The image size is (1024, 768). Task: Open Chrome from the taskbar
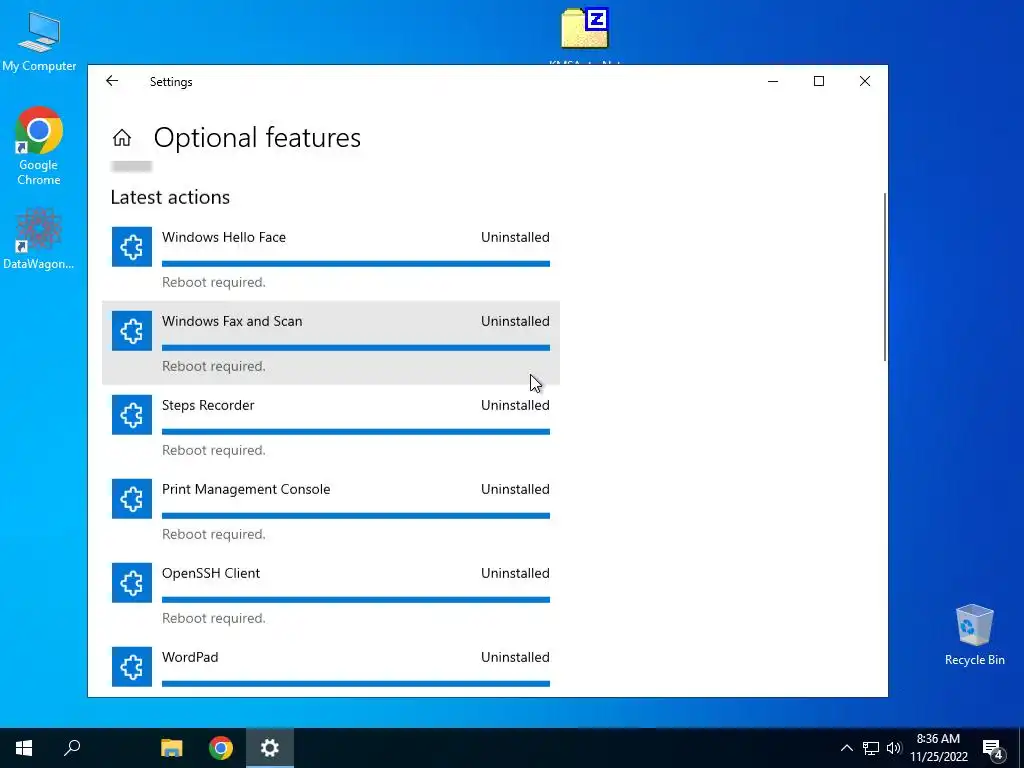coord(221,748)
